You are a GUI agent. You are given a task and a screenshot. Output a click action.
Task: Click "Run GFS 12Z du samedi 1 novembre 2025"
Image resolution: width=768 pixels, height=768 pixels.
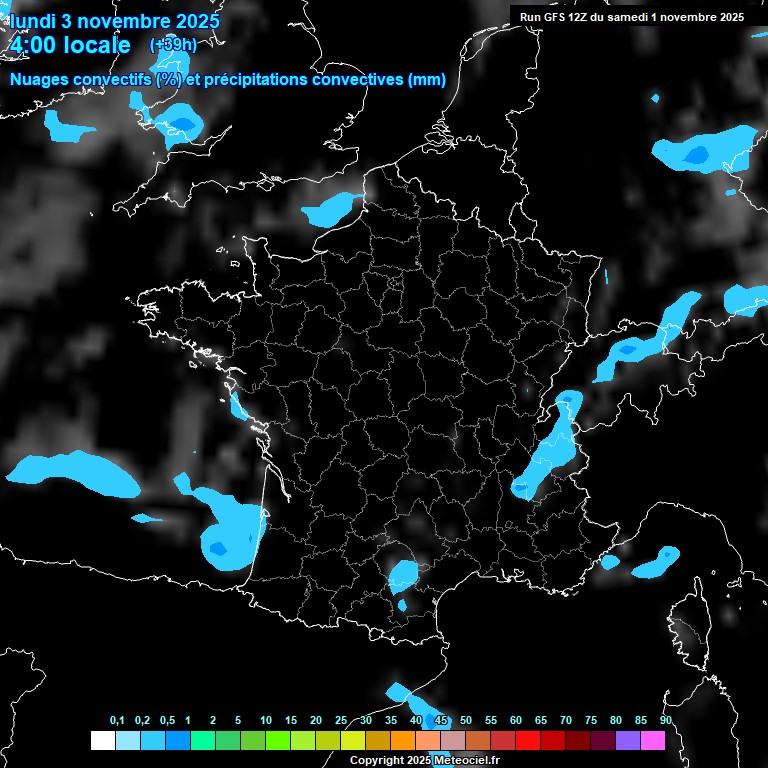(631, 17)
